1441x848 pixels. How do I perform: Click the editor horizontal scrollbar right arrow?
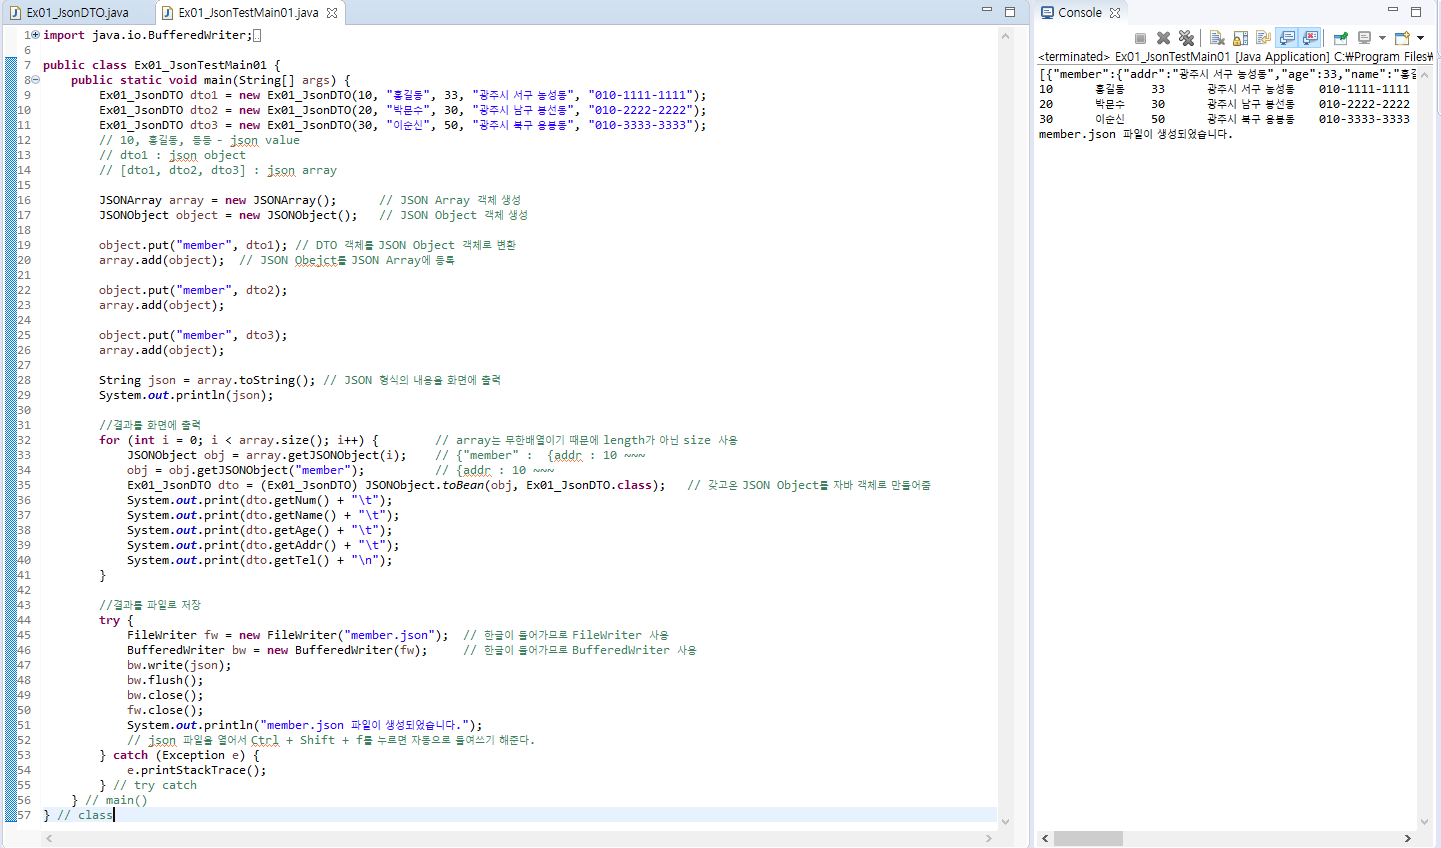pos(989,839)
